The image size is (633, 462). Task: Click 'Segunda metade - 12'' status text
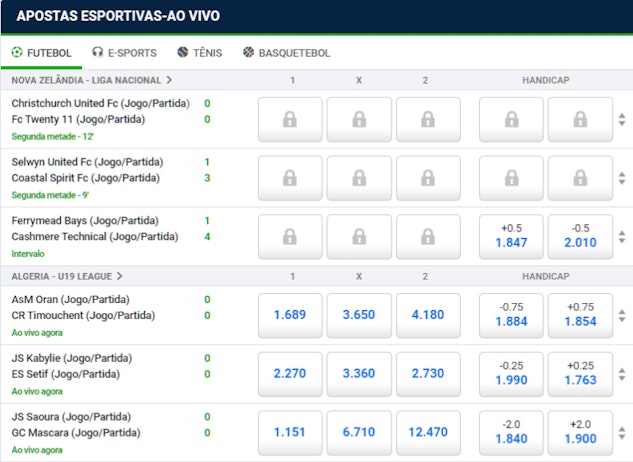coord(52,136)
